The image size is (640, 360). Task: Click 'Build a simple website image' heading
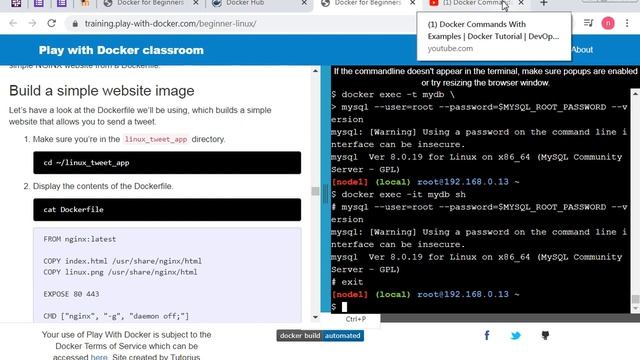102,91
